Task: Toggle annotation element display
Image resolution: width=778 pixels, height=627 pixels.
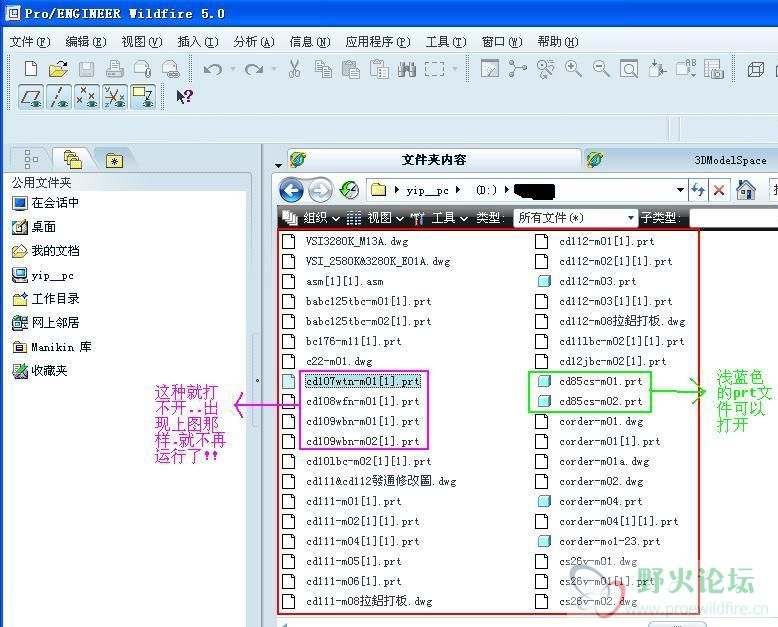Action: tap(143, 97)
